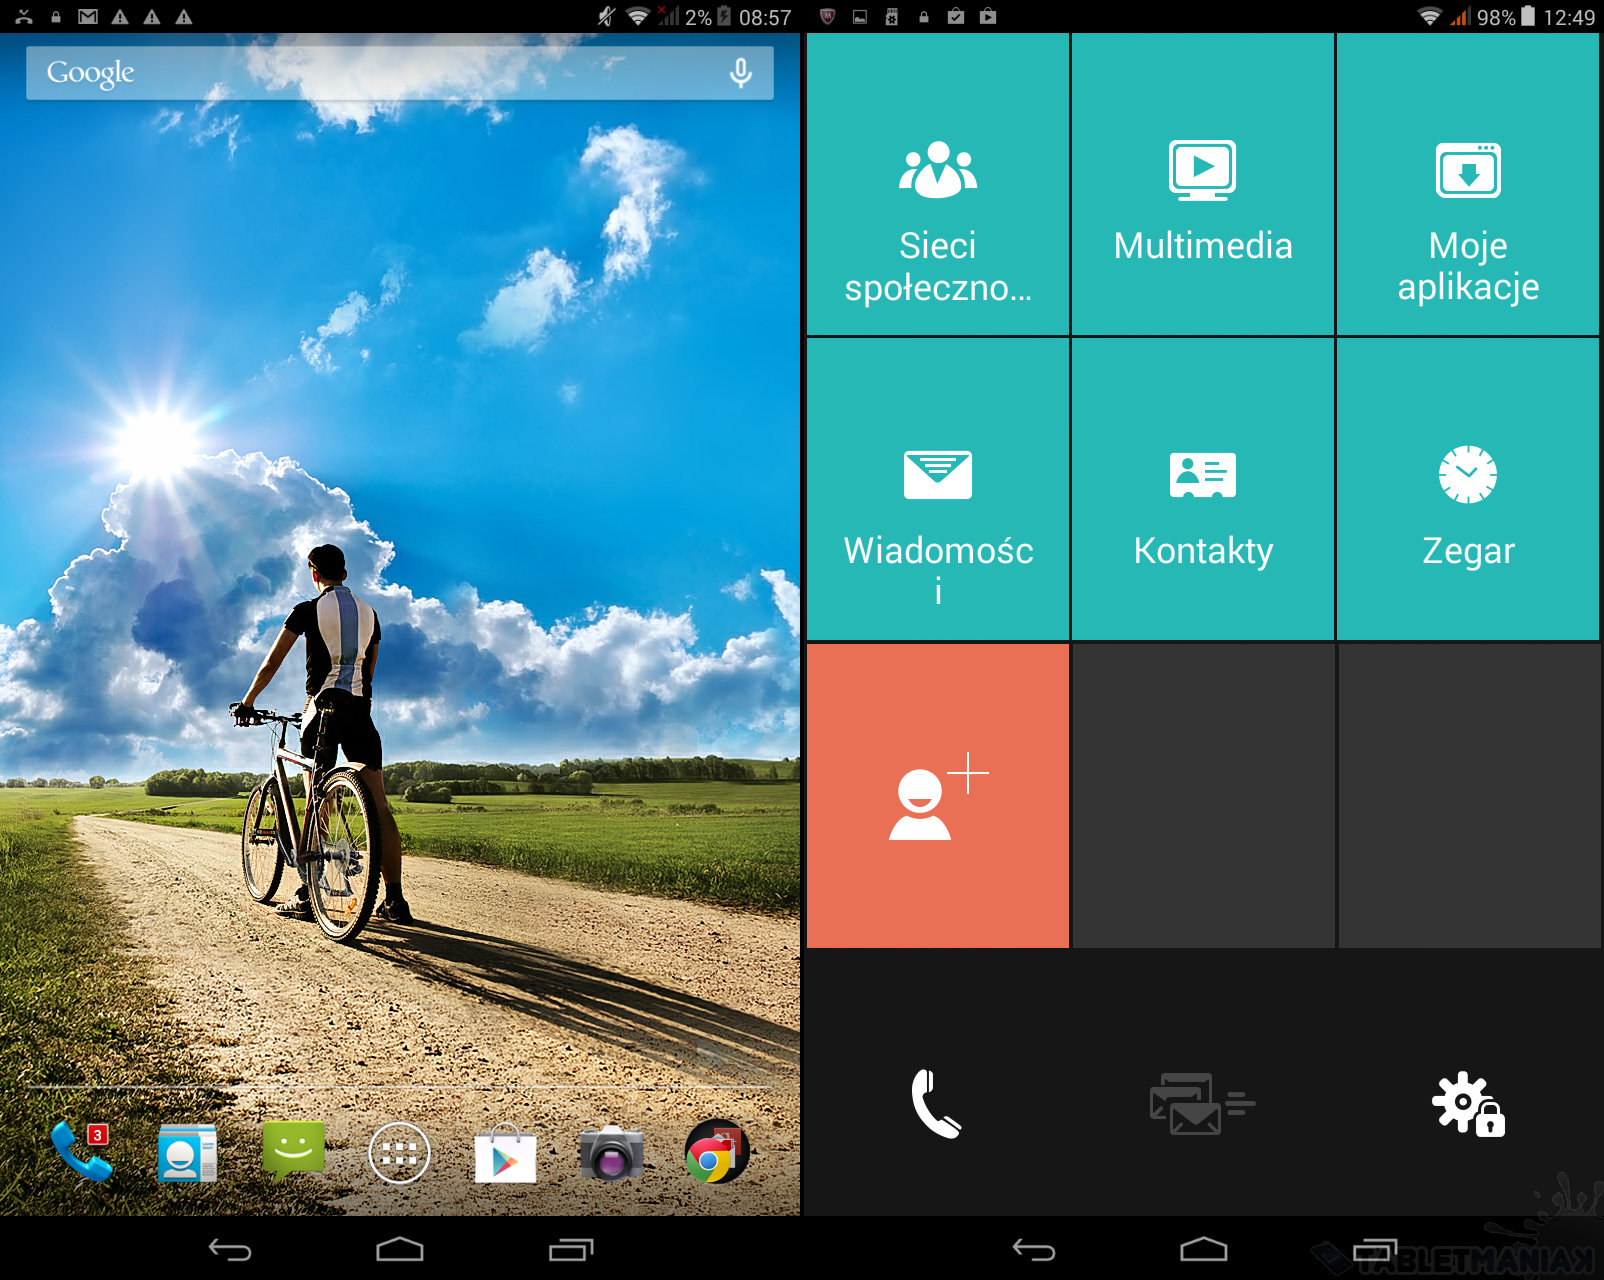This screenshot has height=1280, width=1604.
Task: Open the Multimedia tile
Action: tap(1202, 185)
